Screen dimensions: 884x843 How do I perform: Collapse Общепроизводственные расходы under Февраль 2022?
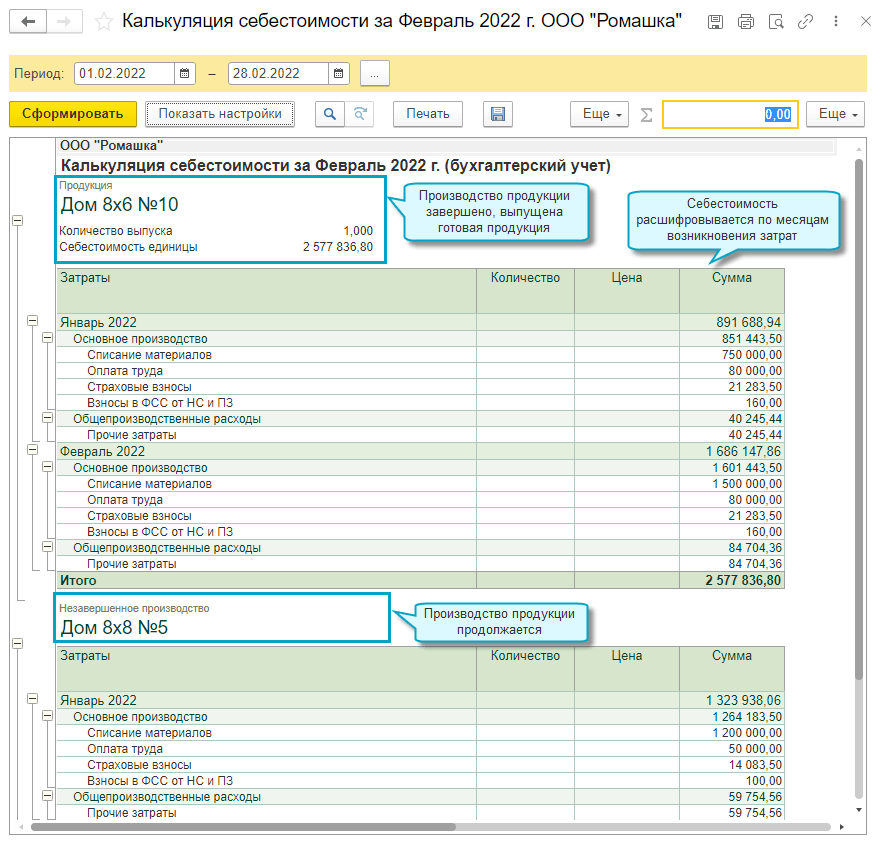point(47,547)
